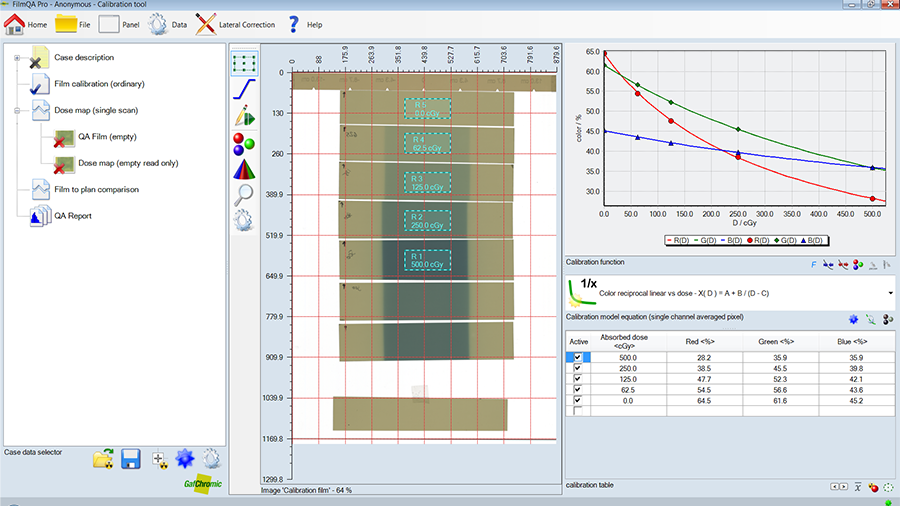Click the rainbow cone color map icon

(244, 168)
